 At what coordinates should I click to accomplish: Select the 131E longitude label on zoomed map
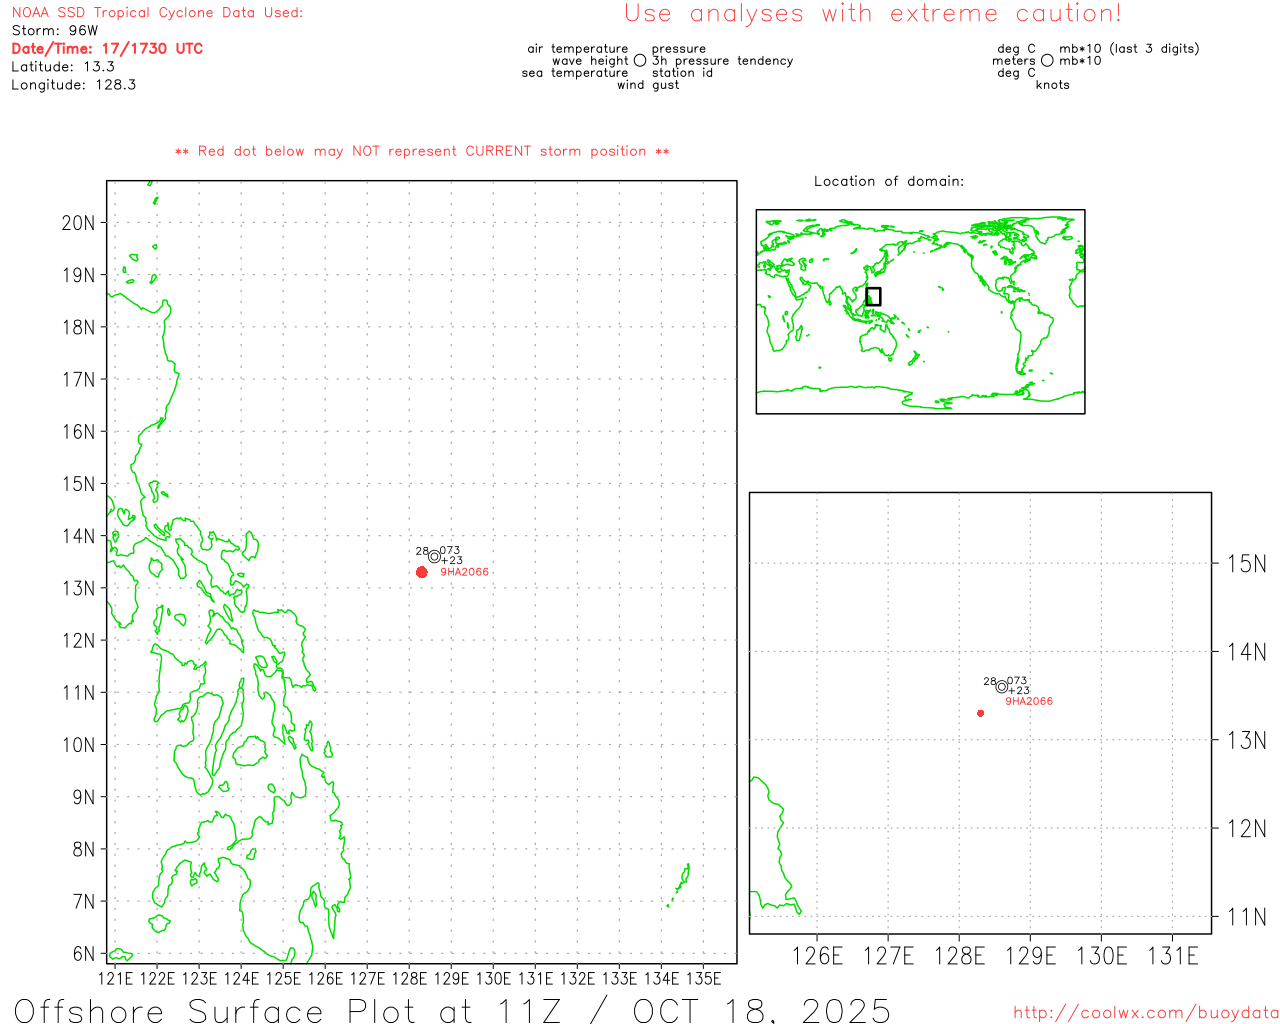[1172, 956]
